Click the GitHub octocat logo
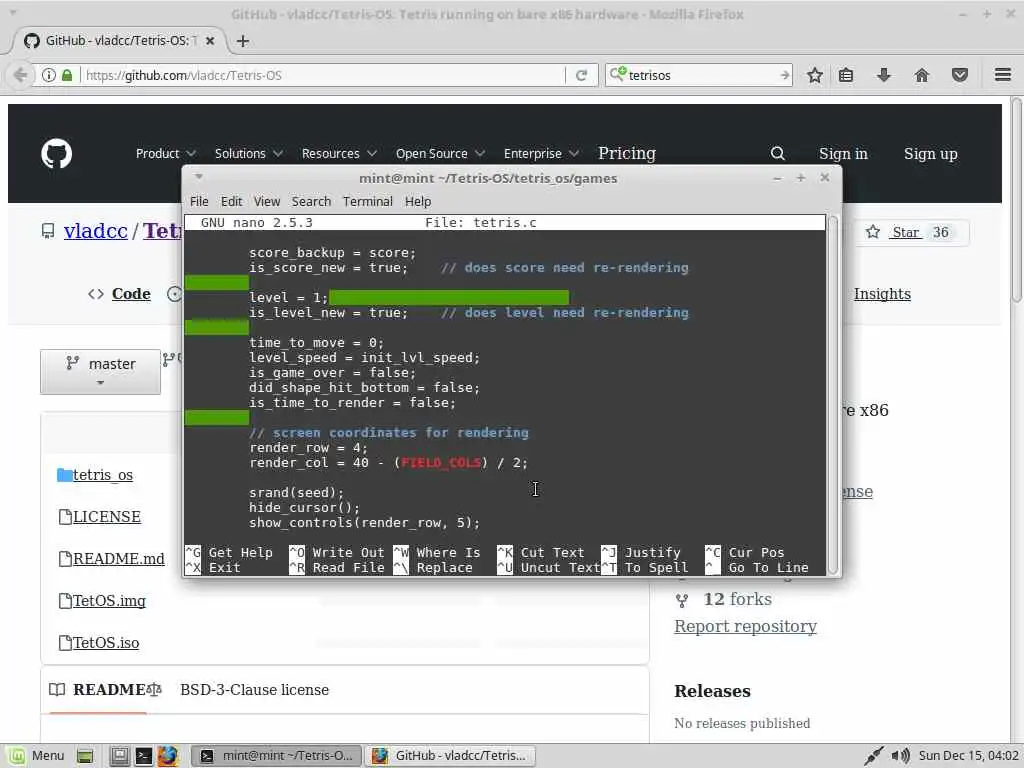Screen dimensions: 1024x768 [x=57, y=153]
